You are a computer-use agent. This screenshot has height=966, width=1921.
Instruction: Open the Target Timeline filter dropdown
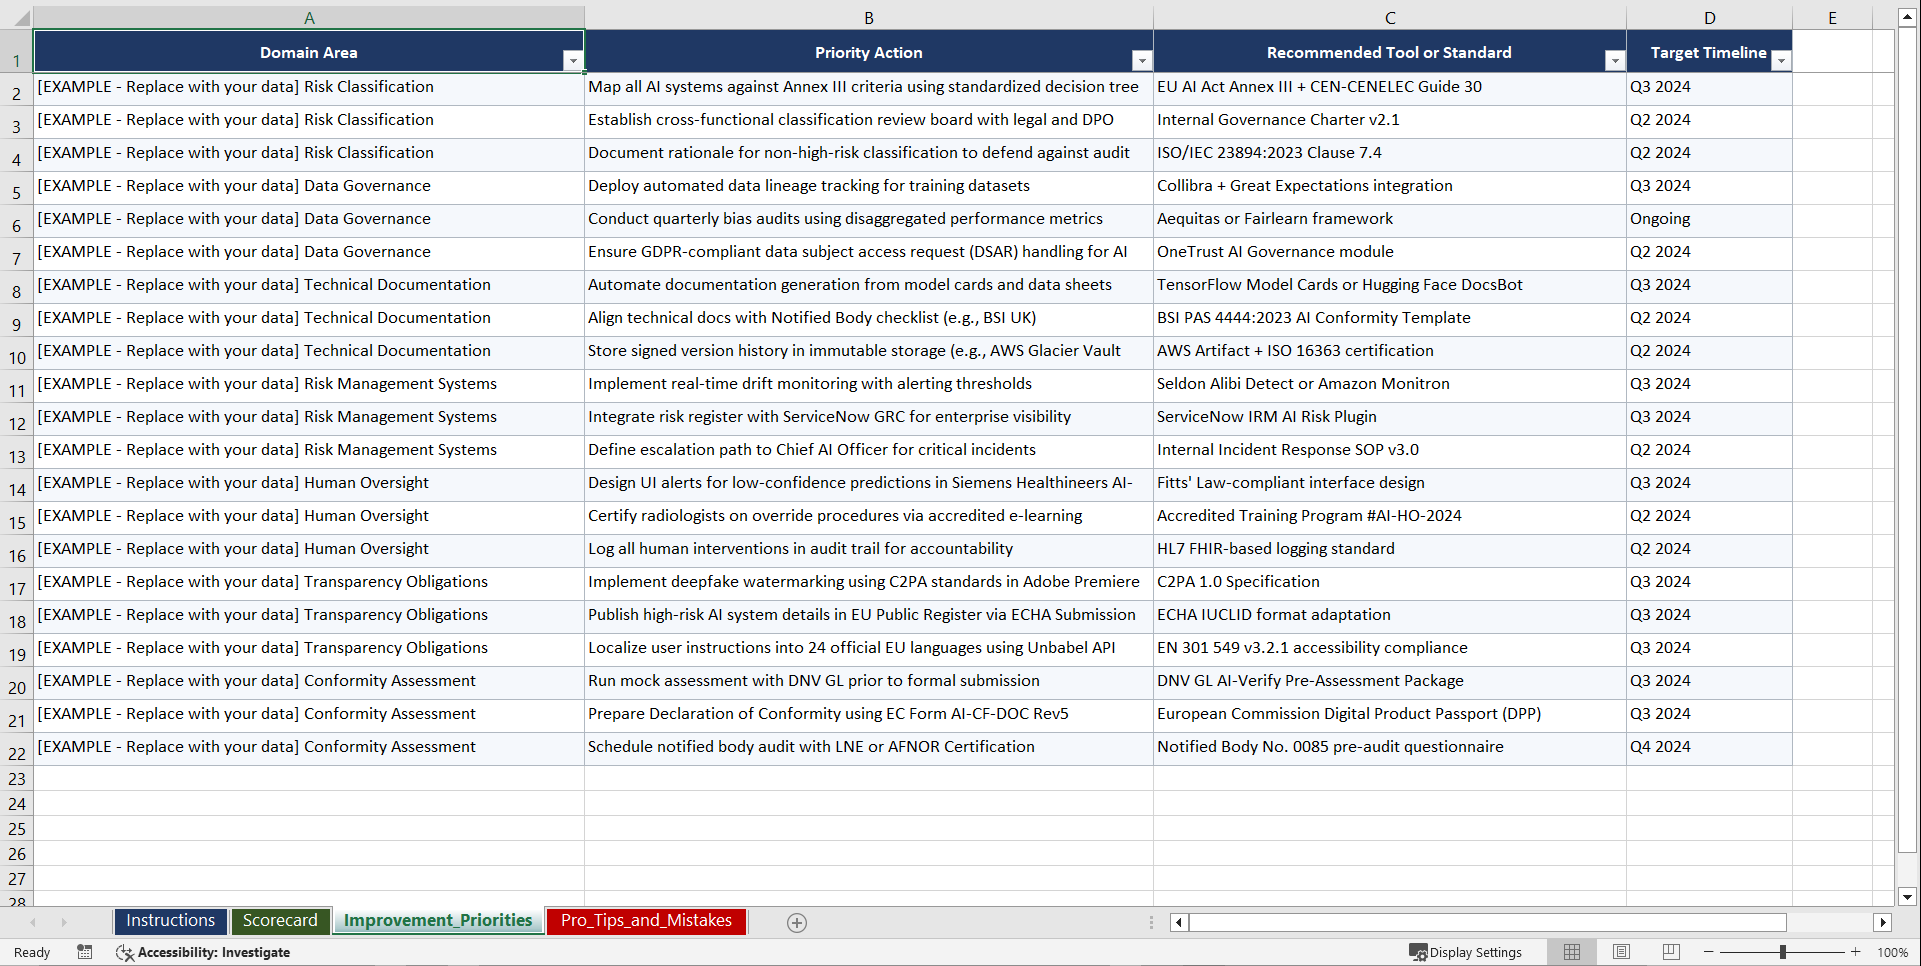point(1780,61)
